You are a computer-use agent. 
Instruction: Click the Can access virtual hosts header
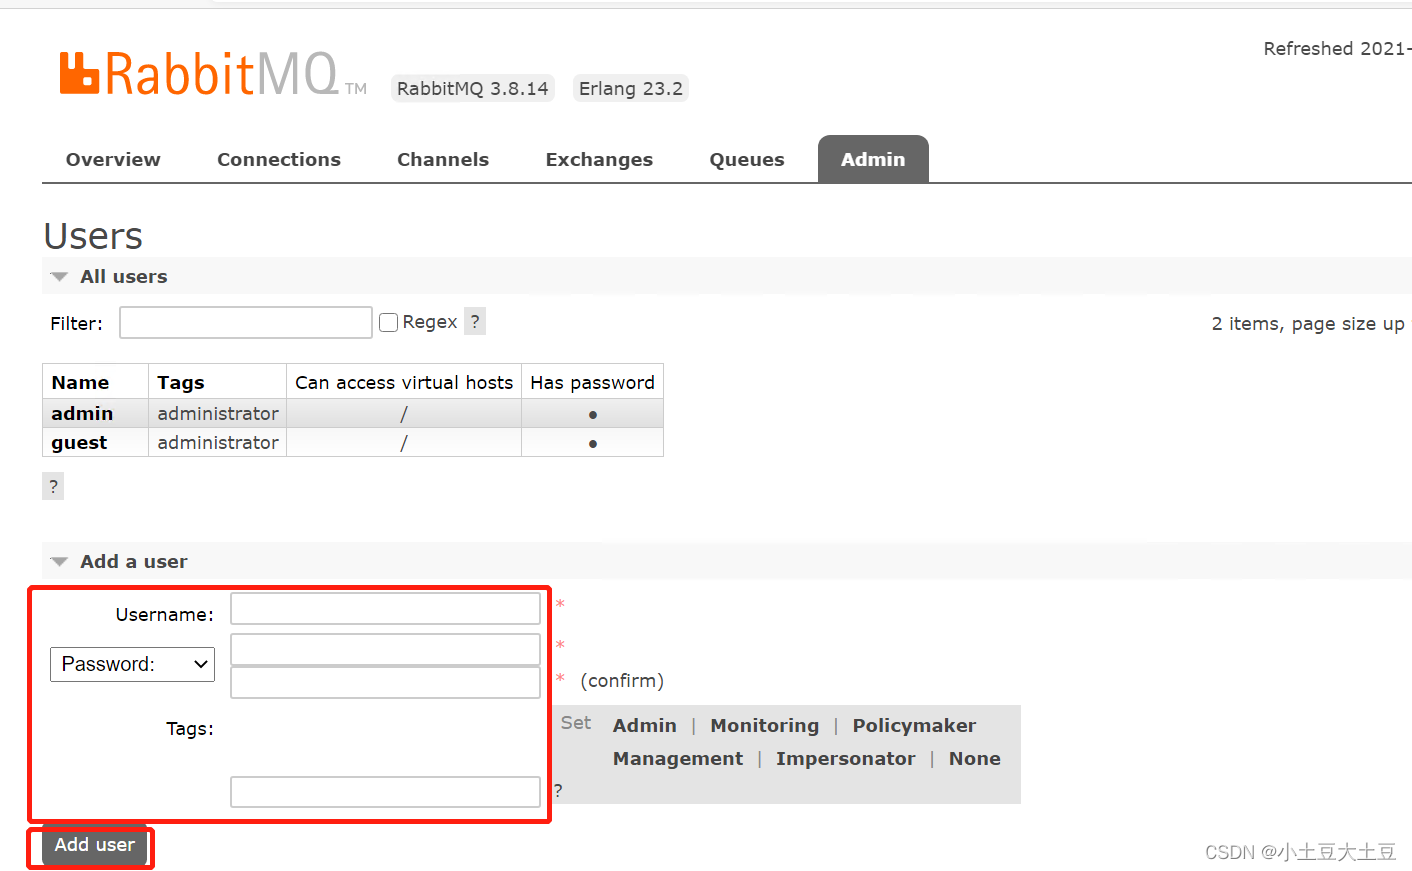(404, 382)
